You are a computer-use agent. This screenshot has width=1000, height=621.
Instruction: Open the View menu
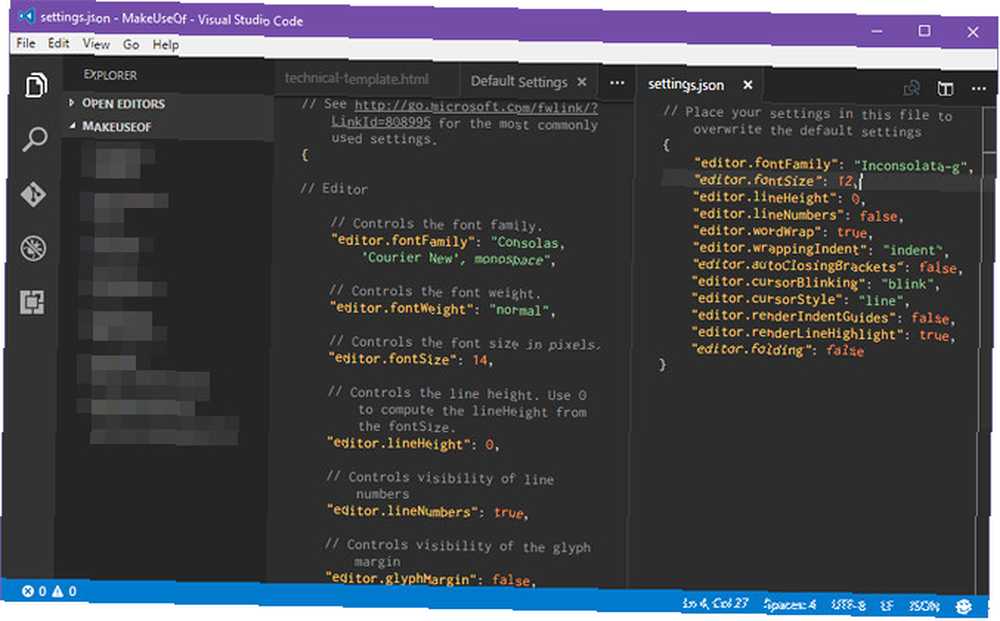click(96, 44)
